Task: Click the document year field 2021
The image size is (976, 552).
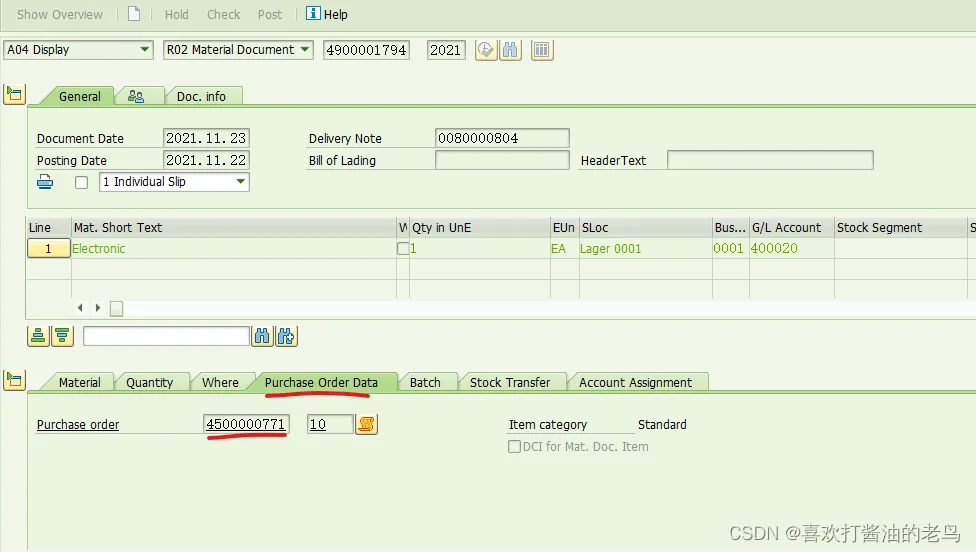Action: pos(446,50)
